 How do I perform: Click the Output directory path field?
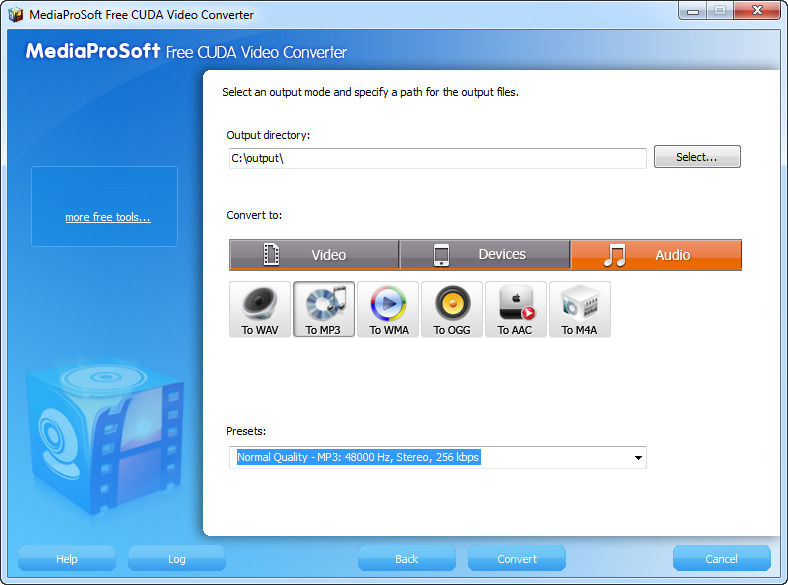point(438,158)
